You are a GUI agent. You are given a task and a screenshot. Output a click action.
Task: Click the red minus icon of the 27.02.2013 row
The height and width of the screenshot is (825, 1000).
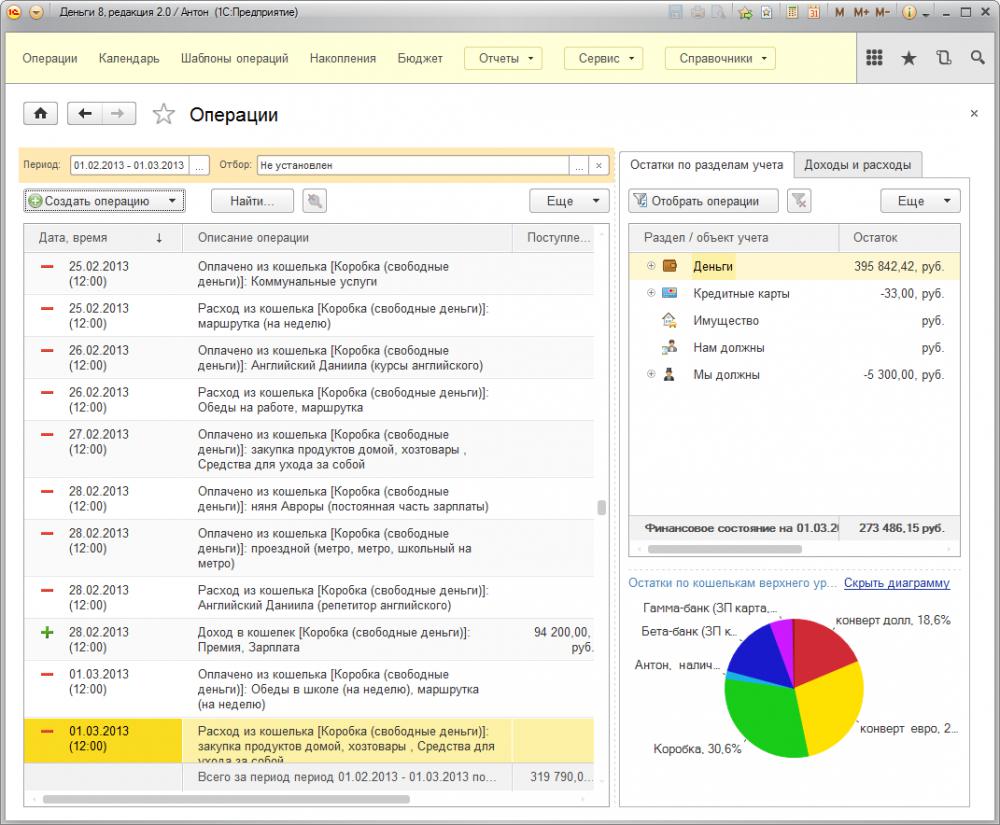pos(47,435)
